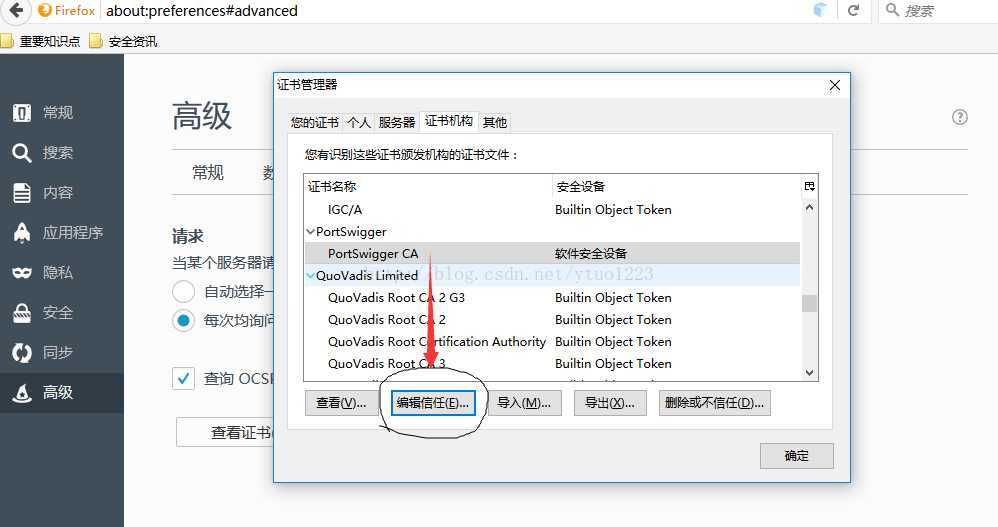Select the 自动选择 radio button
The image size is (998, 527).
183,292
